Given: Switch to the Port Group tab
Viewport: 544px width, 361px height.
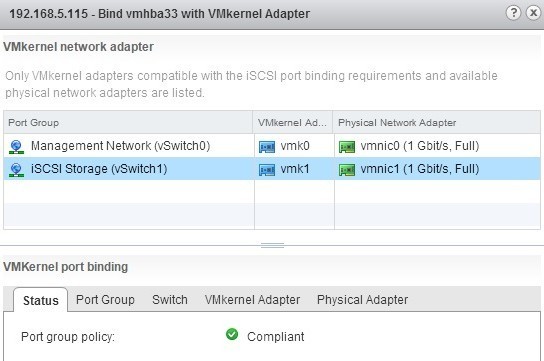Looking at the screenshot, I should (105, 300).
